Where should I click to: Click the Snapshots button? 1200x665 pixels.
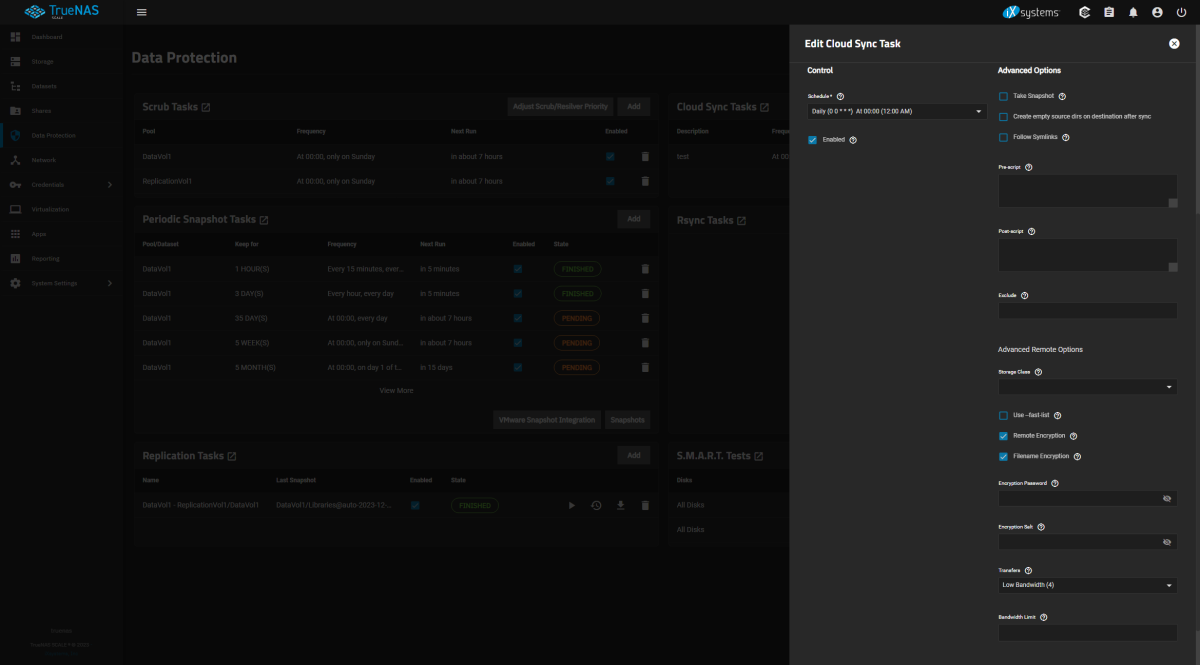(x=628, y=420)
